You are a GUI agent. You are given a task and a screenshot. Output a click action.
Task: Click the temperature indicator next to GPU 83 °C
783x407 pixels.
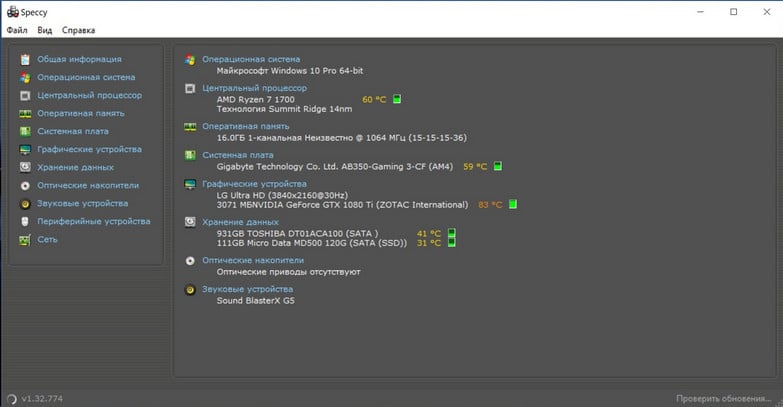[x=512, y=204]
